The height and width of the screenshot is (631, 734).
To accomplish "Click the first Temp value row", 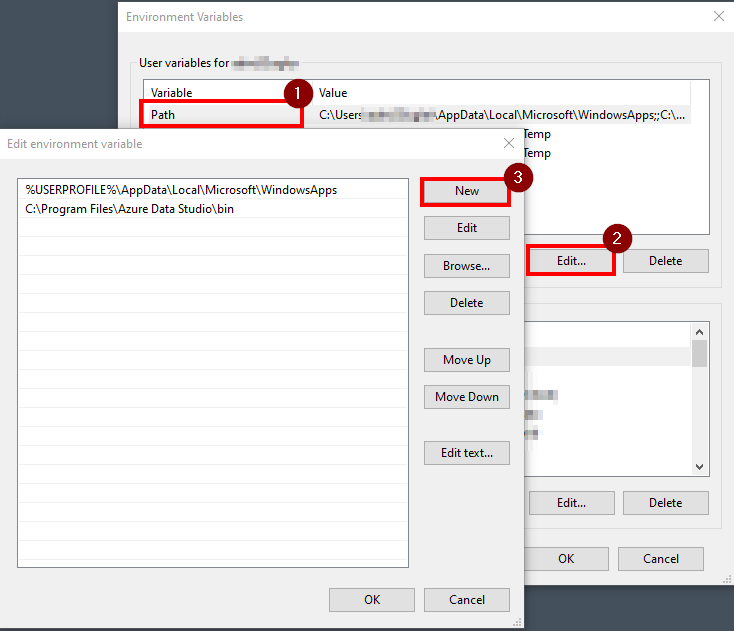I will (537, 134).
